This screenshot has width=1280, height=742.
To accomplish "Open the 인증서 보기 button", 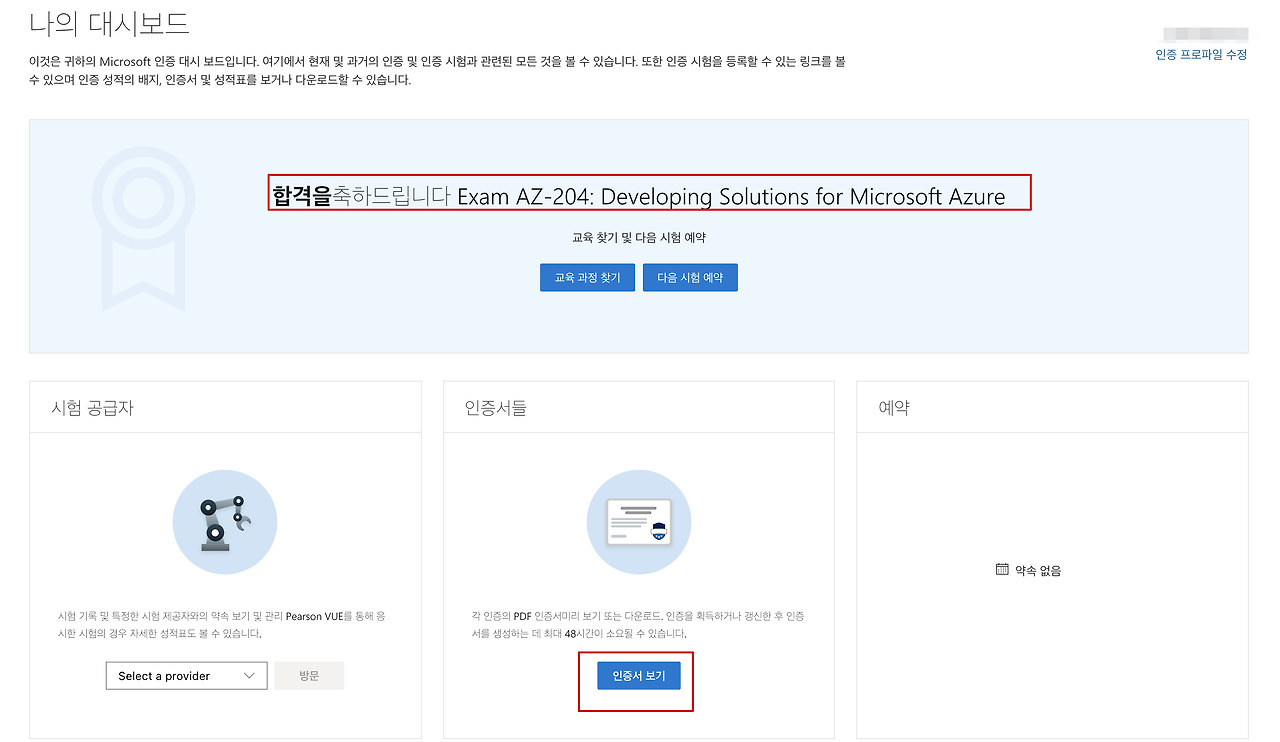I will coord(638,676).
